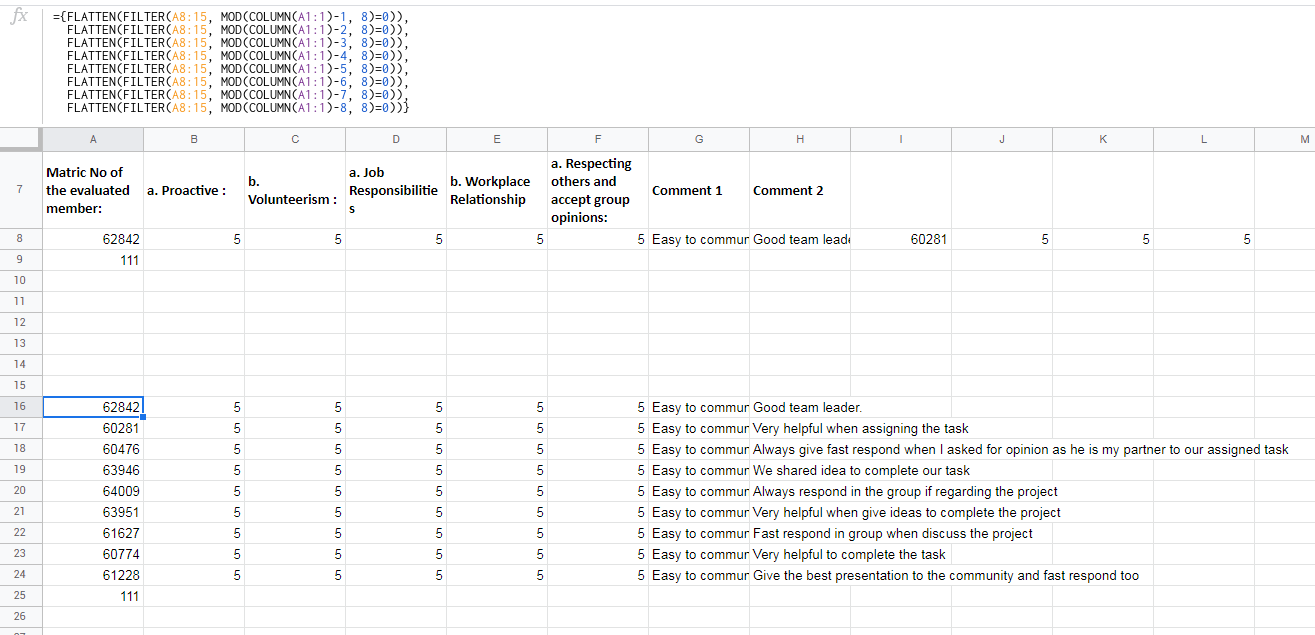1315x635 pixels.
Task: Select column H header
Action: pyautogui.click(x=800, y=139)
